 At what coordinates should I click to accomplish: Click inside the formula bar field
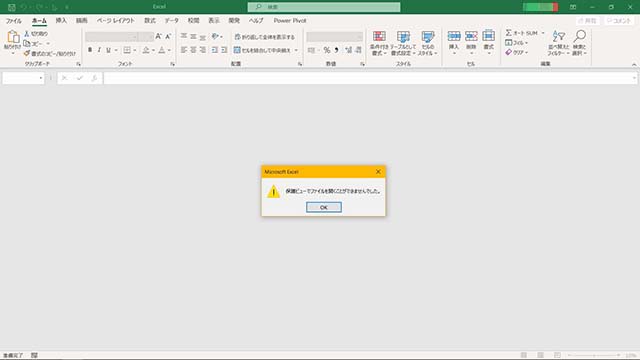pos(370,78)
